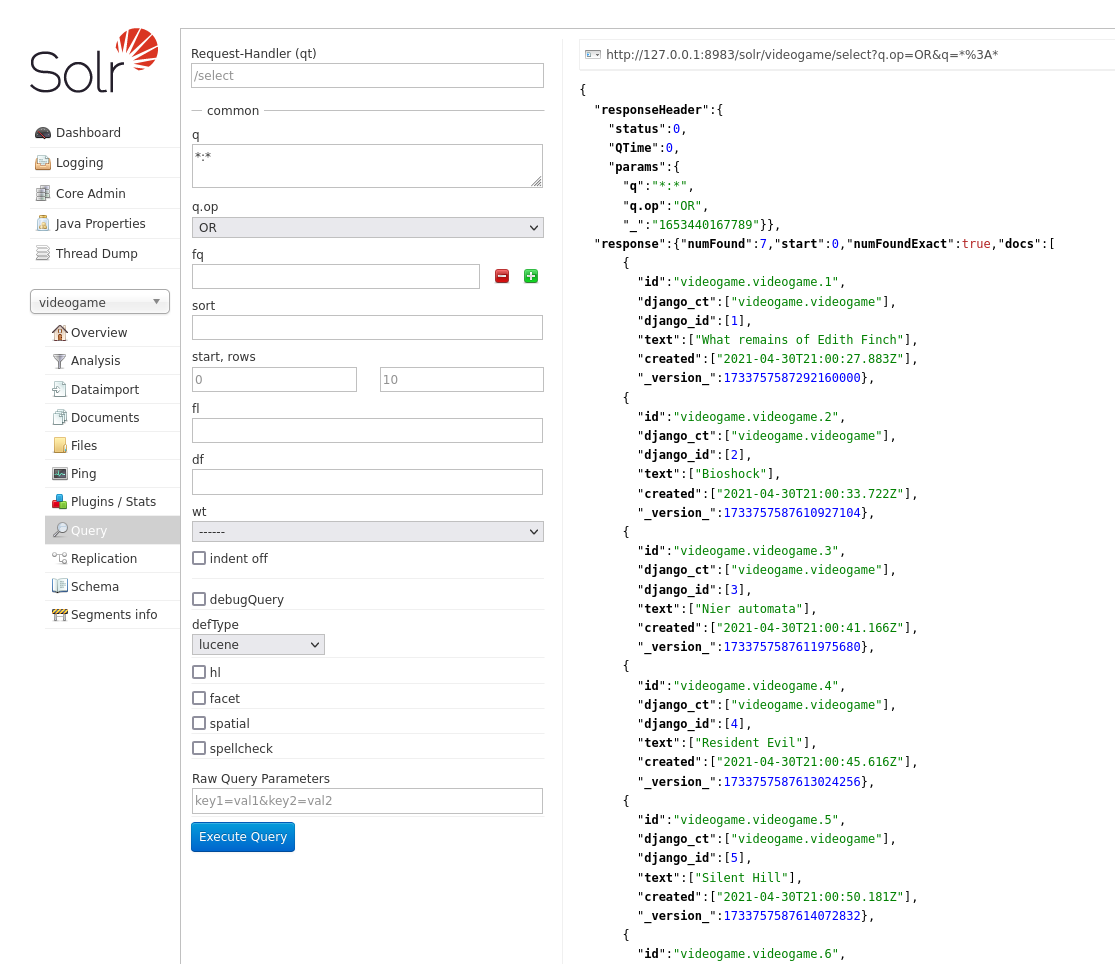Image resolution: width=1115 pixels, height=964 pixels.
Task: Click the Schema icon
Action: pos(60,587)
